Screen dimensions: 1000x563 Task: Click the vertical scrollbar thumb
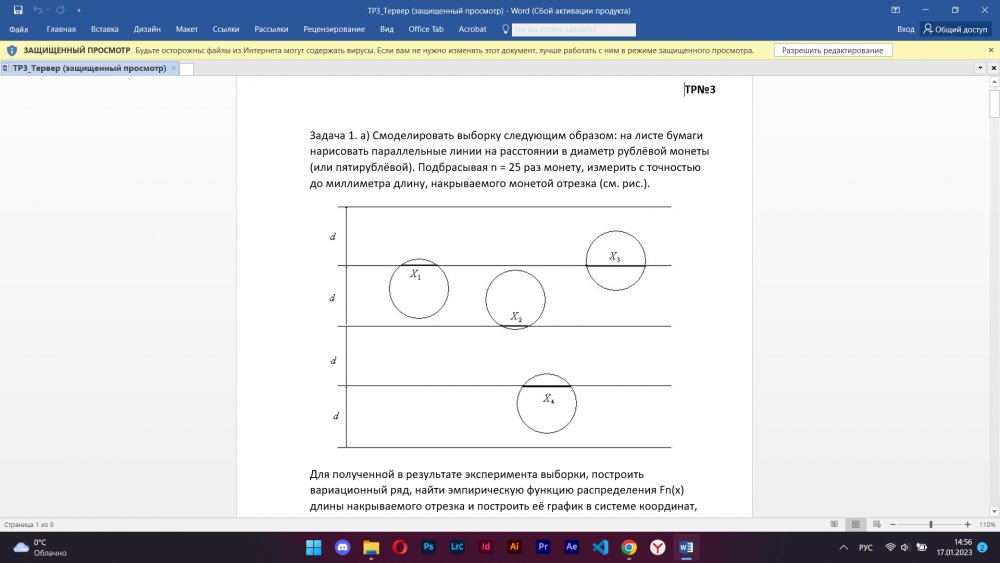pos(994,103)
